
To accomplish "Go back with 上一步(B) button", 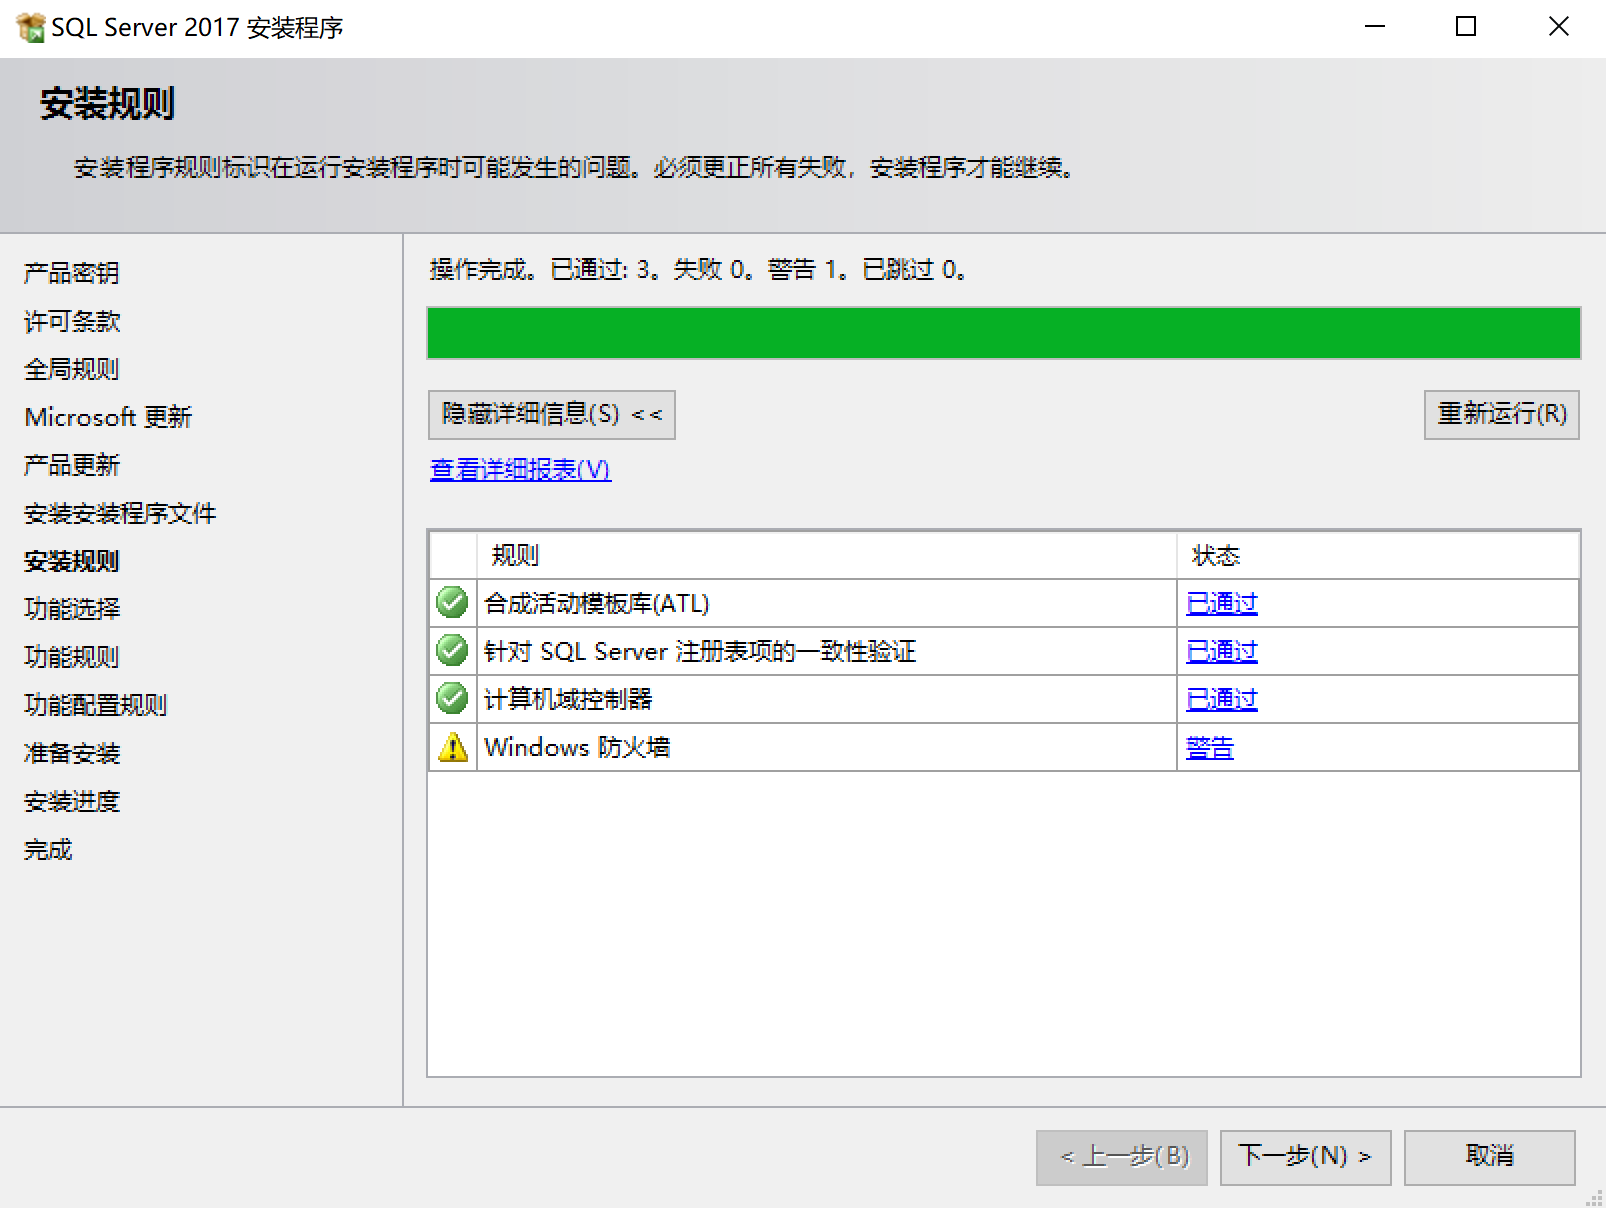I will [1120, 1157].
